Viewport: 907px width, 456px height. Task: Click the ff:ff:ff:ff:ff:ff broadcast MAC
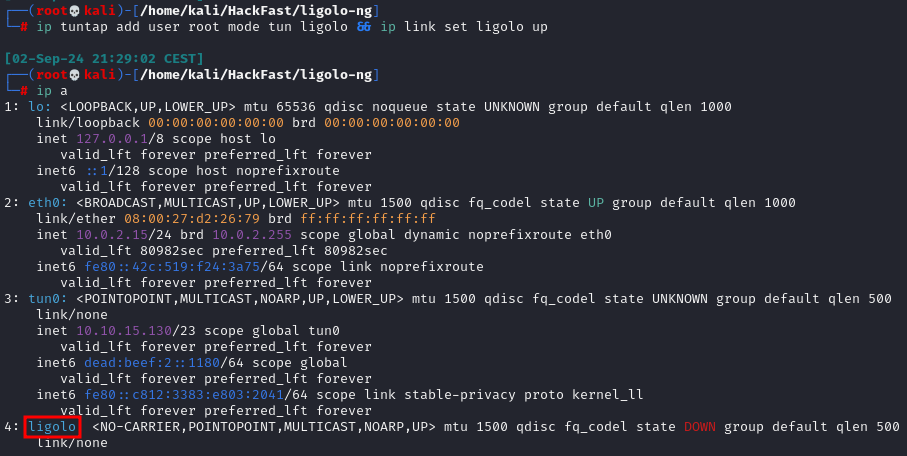pos(368,219)
